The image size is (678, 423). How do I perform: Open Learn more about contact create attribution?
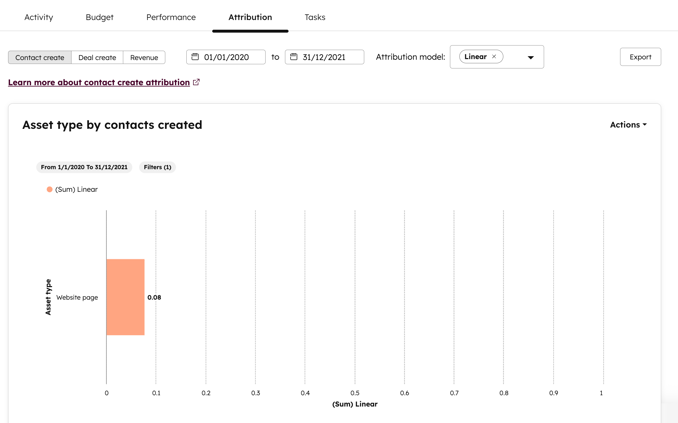point(99,82)
